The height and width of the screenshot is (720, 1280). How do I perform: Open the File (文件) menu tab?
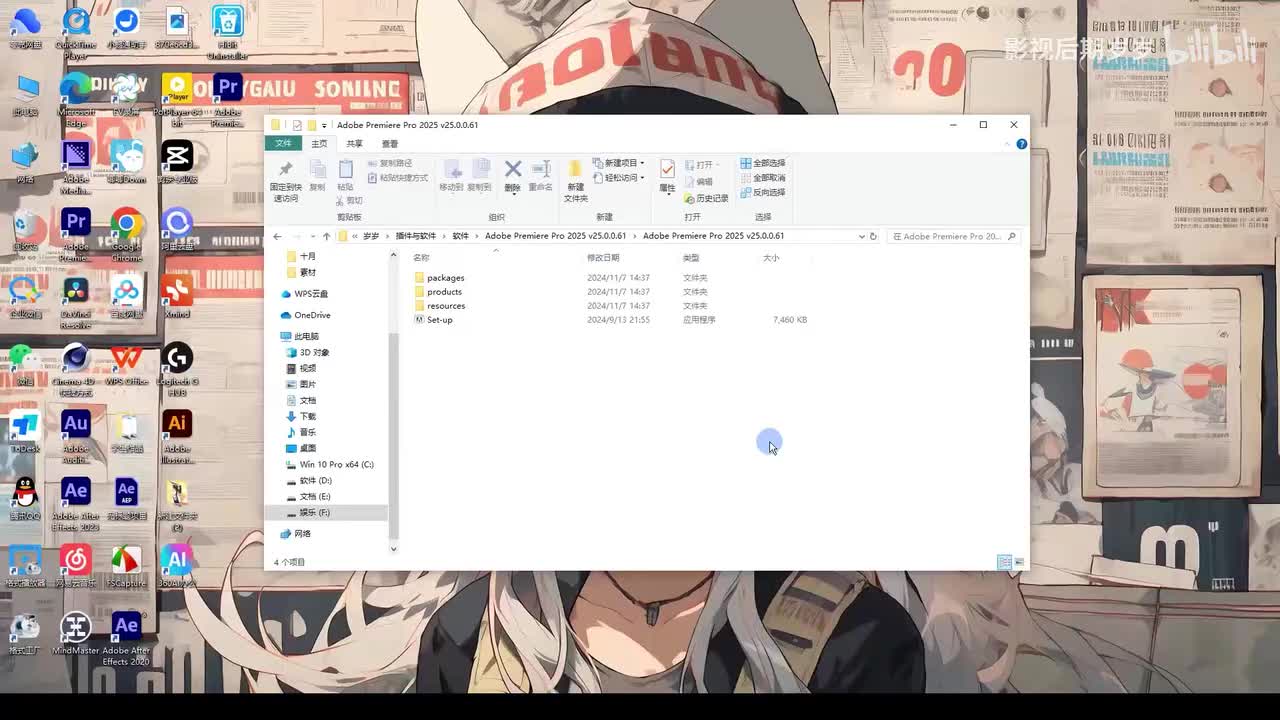tap(284, 144)
